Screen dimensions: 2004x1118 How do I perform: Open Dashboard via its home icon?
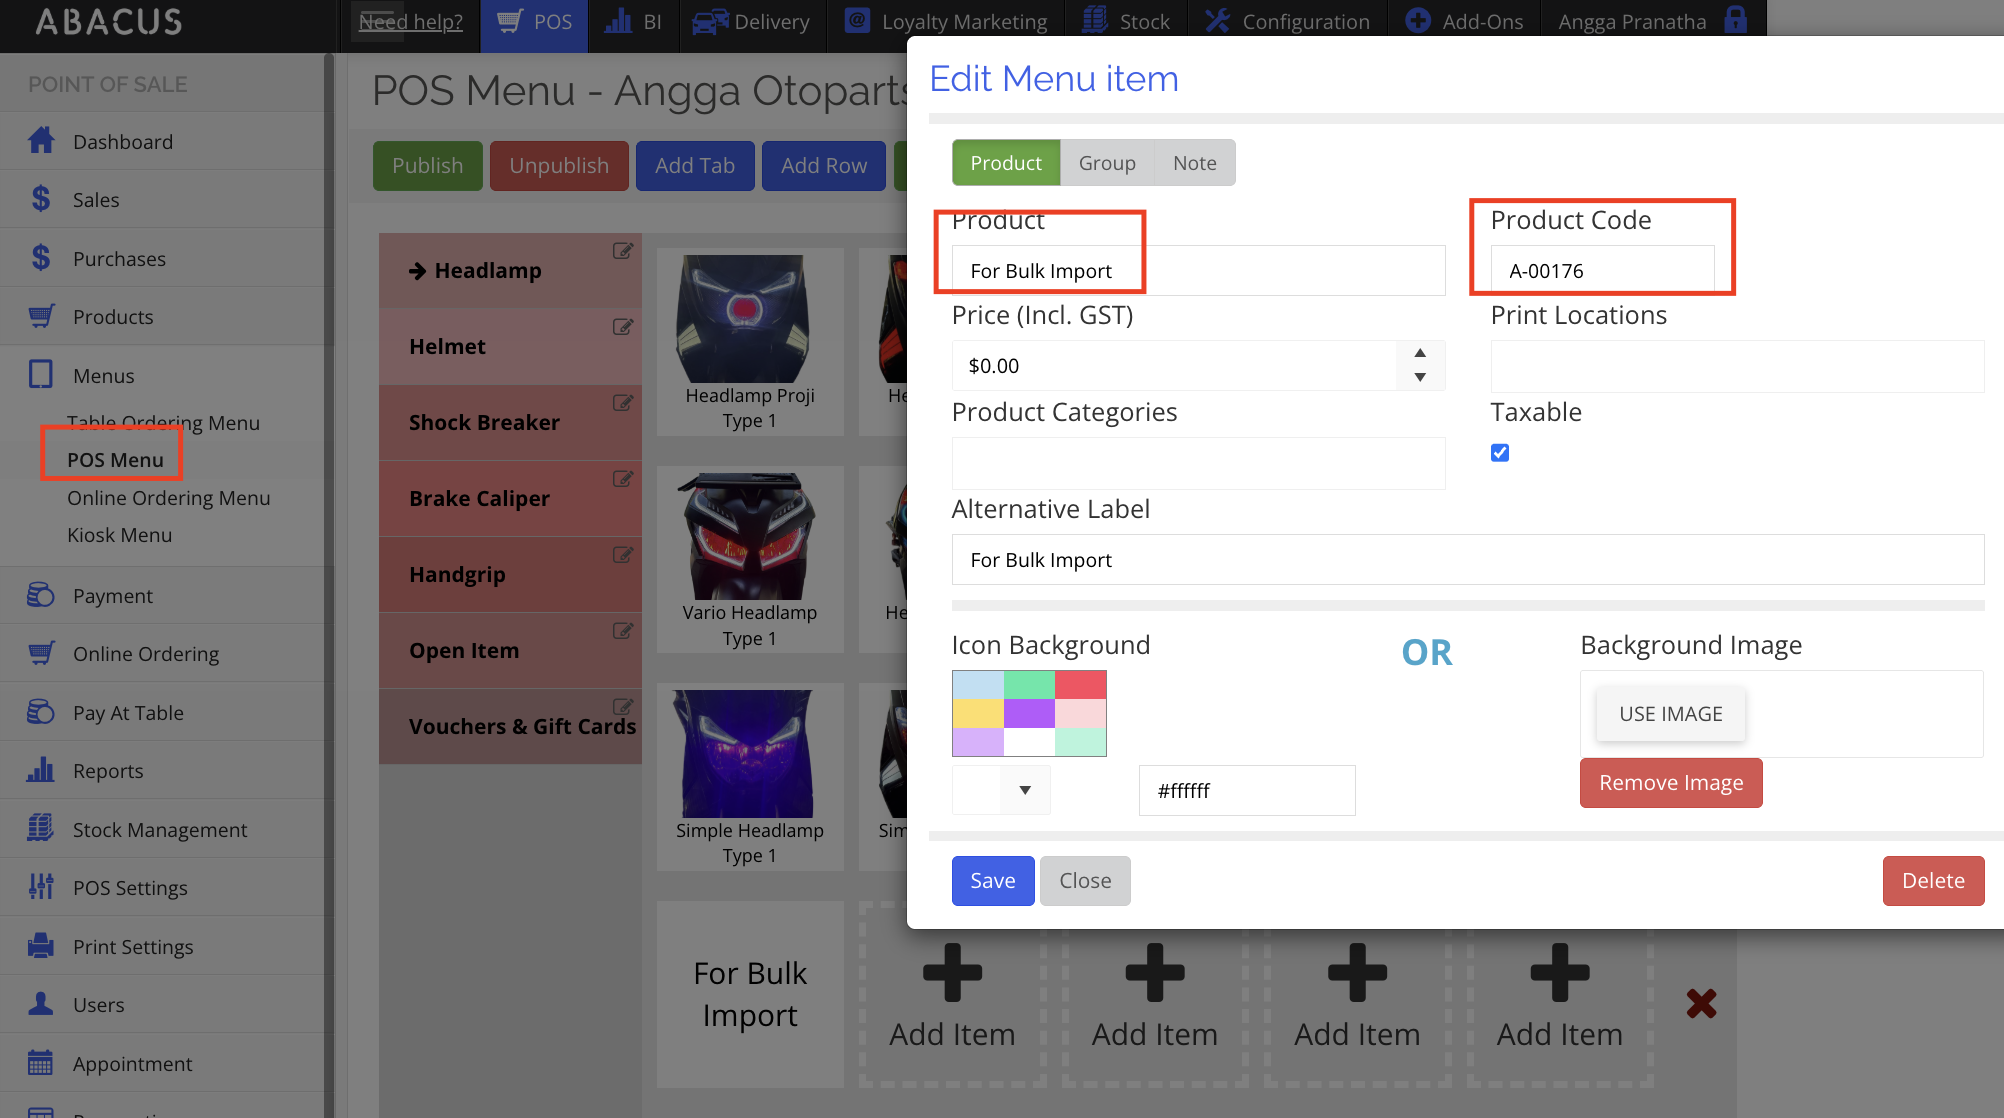tap(41, 141)
